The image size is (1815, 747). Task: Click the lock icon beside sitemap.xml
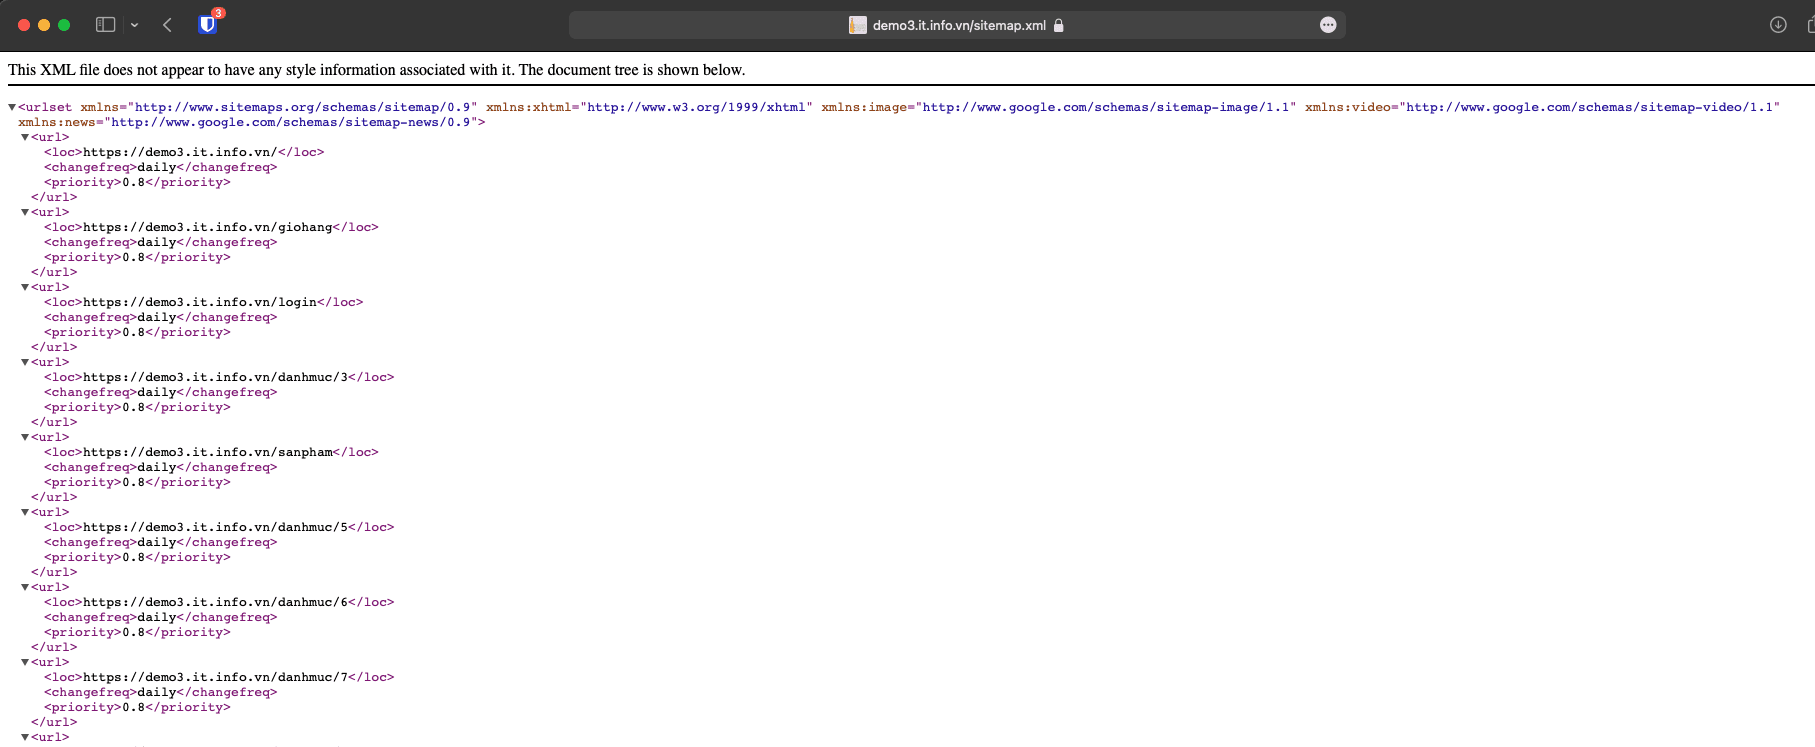tap(1059, 25)
